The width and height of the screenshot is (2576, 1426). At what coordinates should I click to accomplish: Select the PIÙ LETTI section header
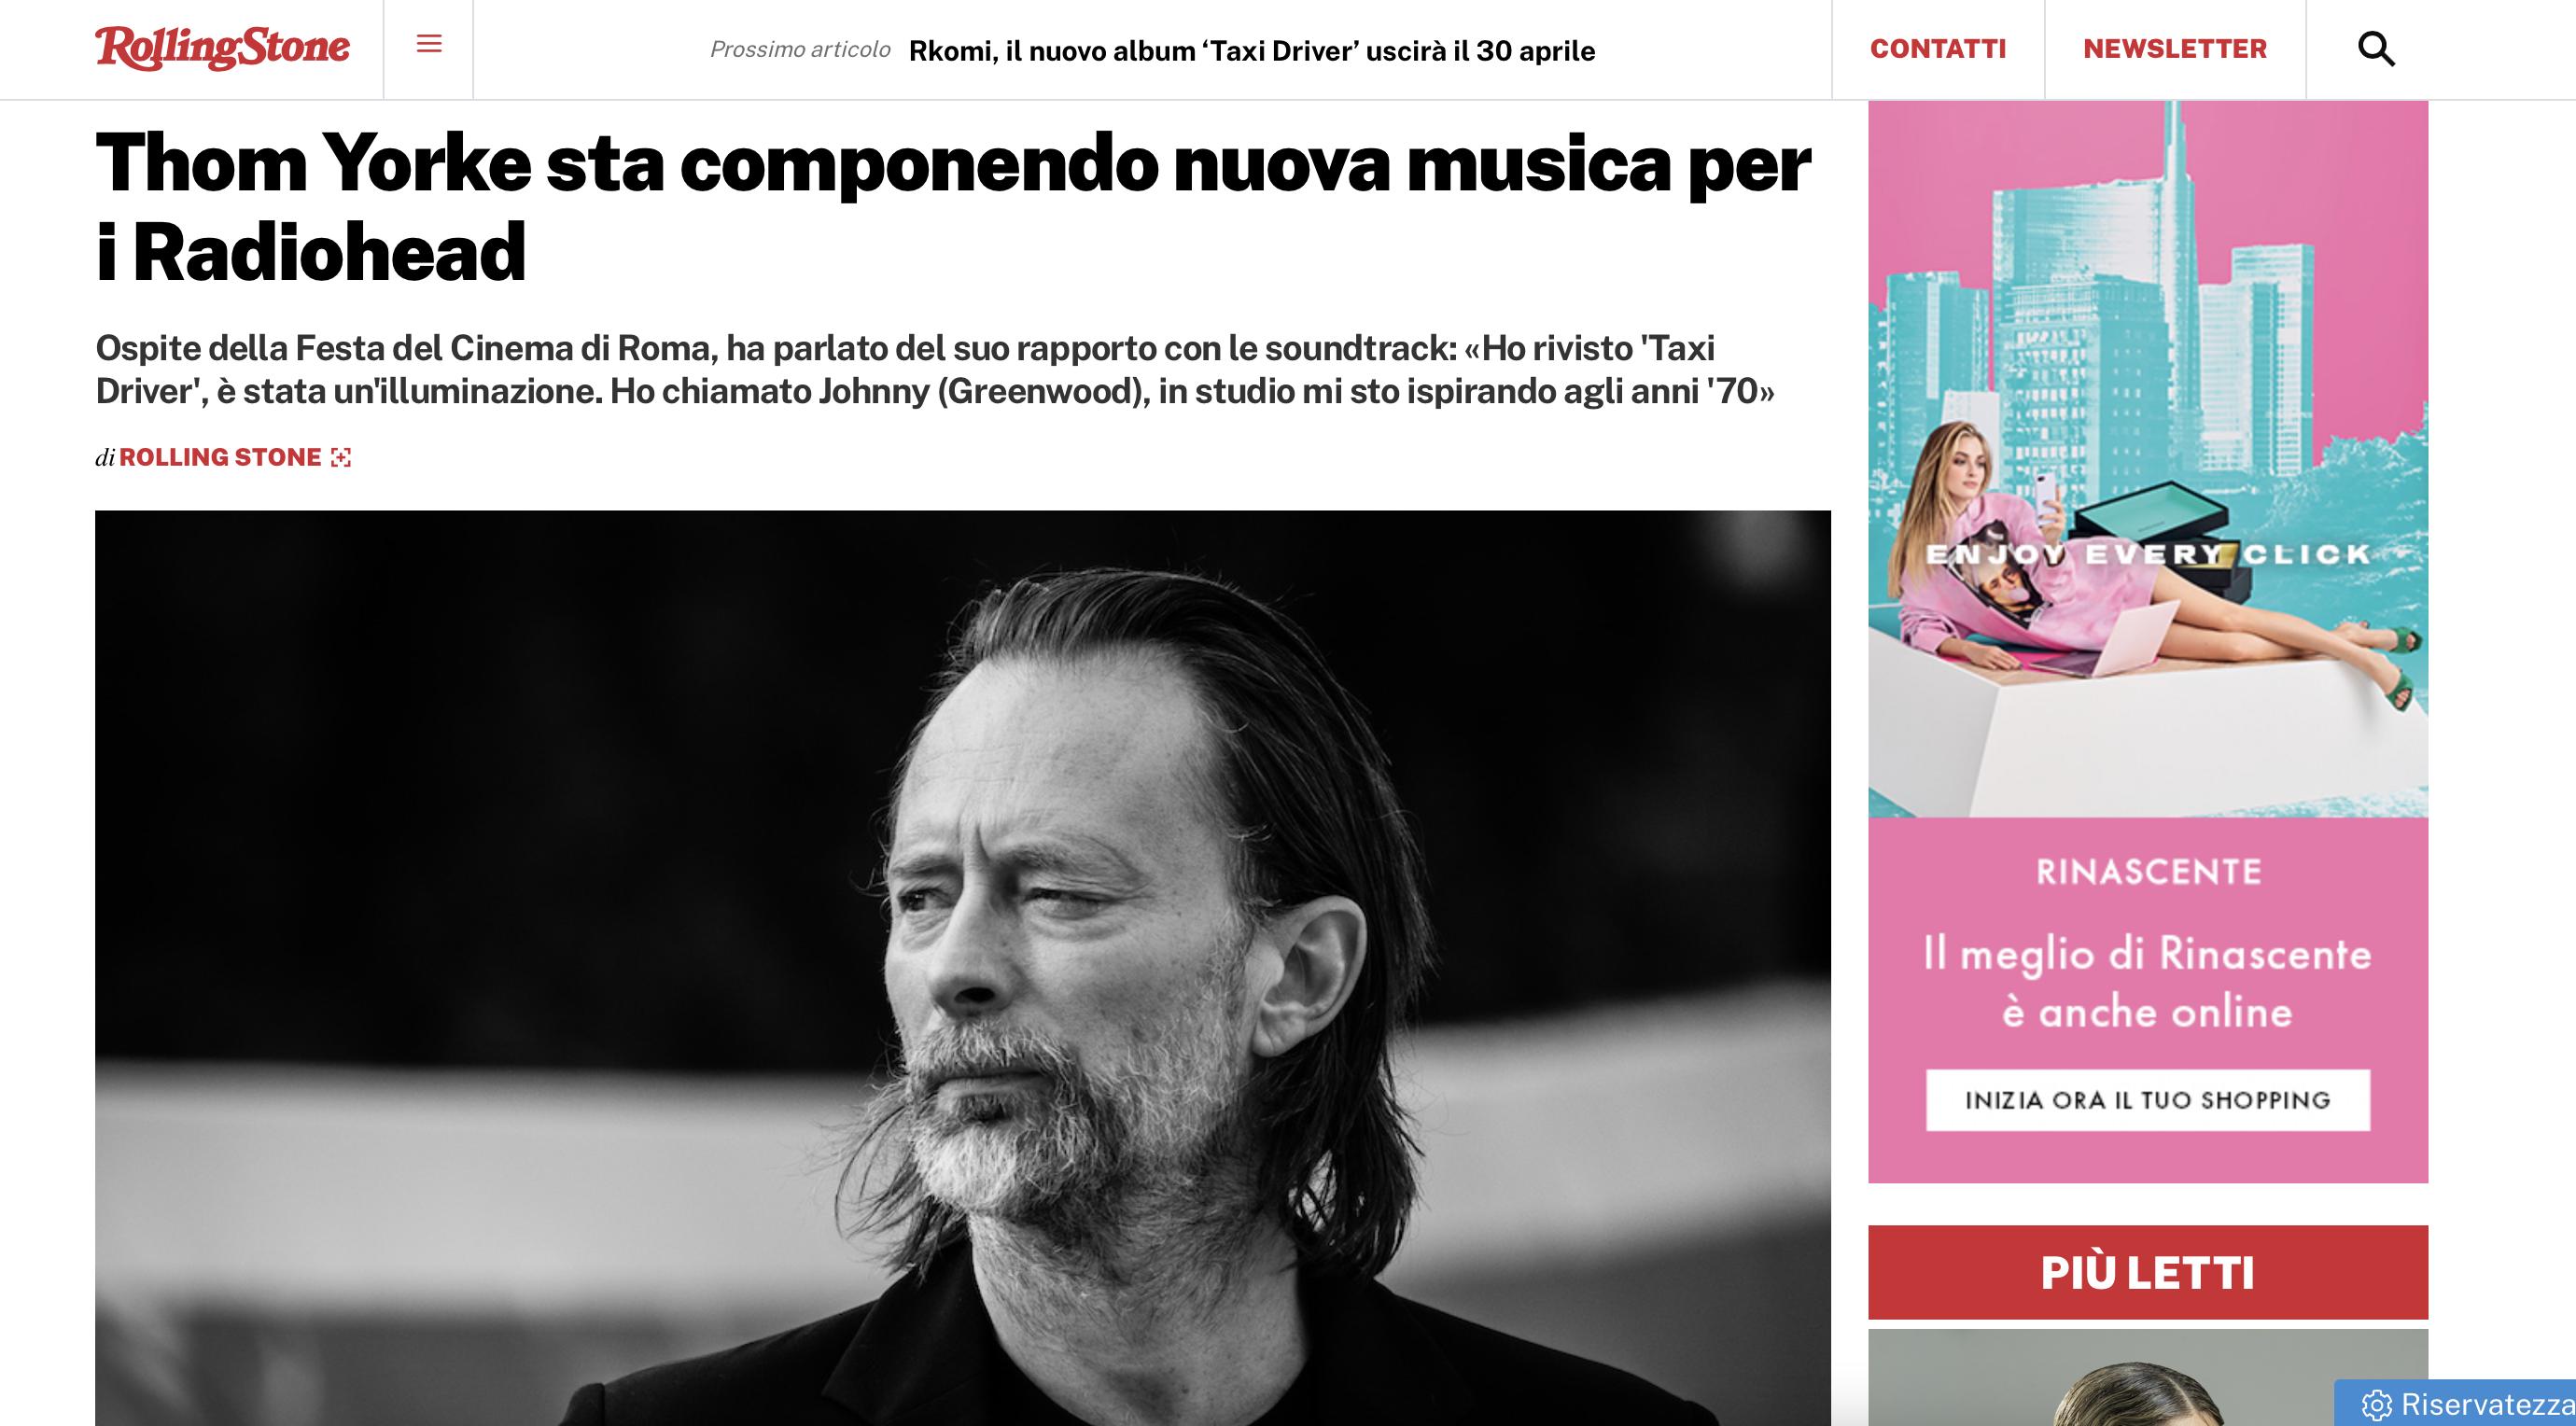(x=2148, y=1272)
